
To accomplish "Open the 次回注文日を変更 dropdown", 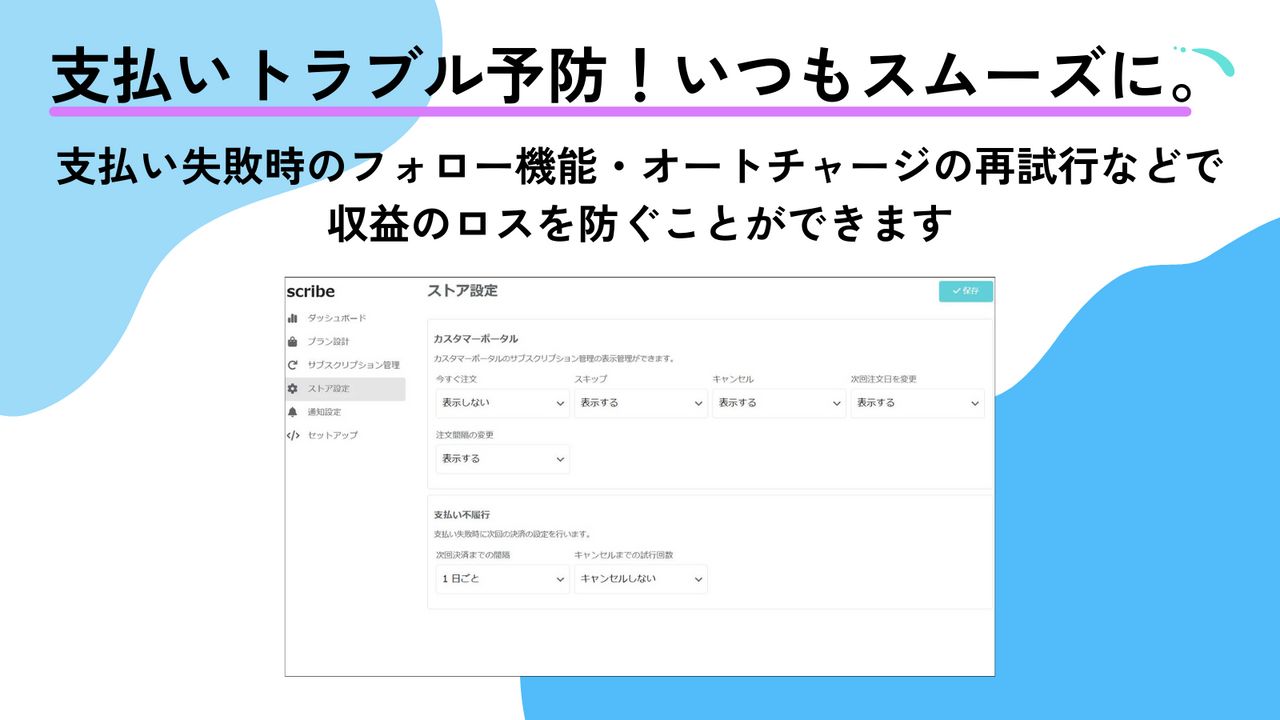I will click(918, 403).
